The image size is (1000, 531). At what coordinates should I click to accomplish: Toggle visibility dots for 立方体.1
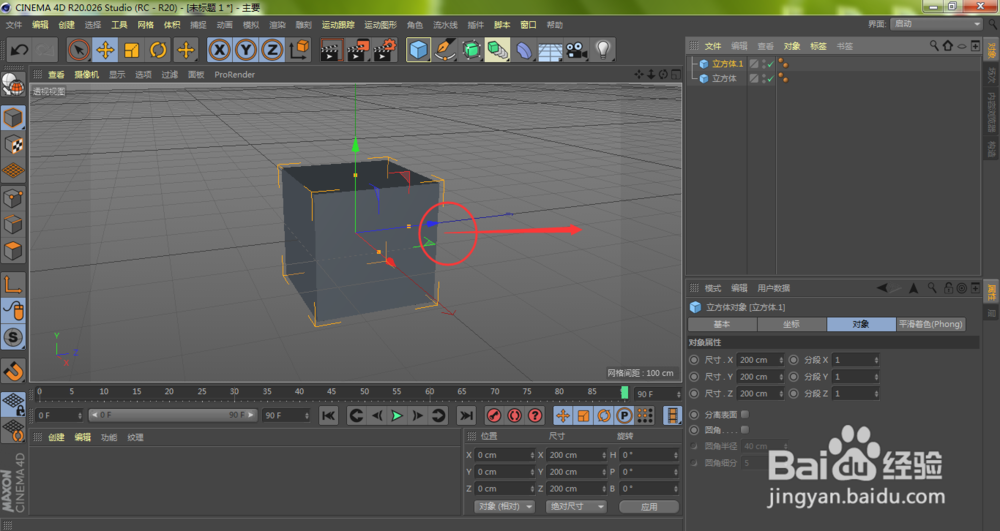pyautogui.click(x=764, y=64)
